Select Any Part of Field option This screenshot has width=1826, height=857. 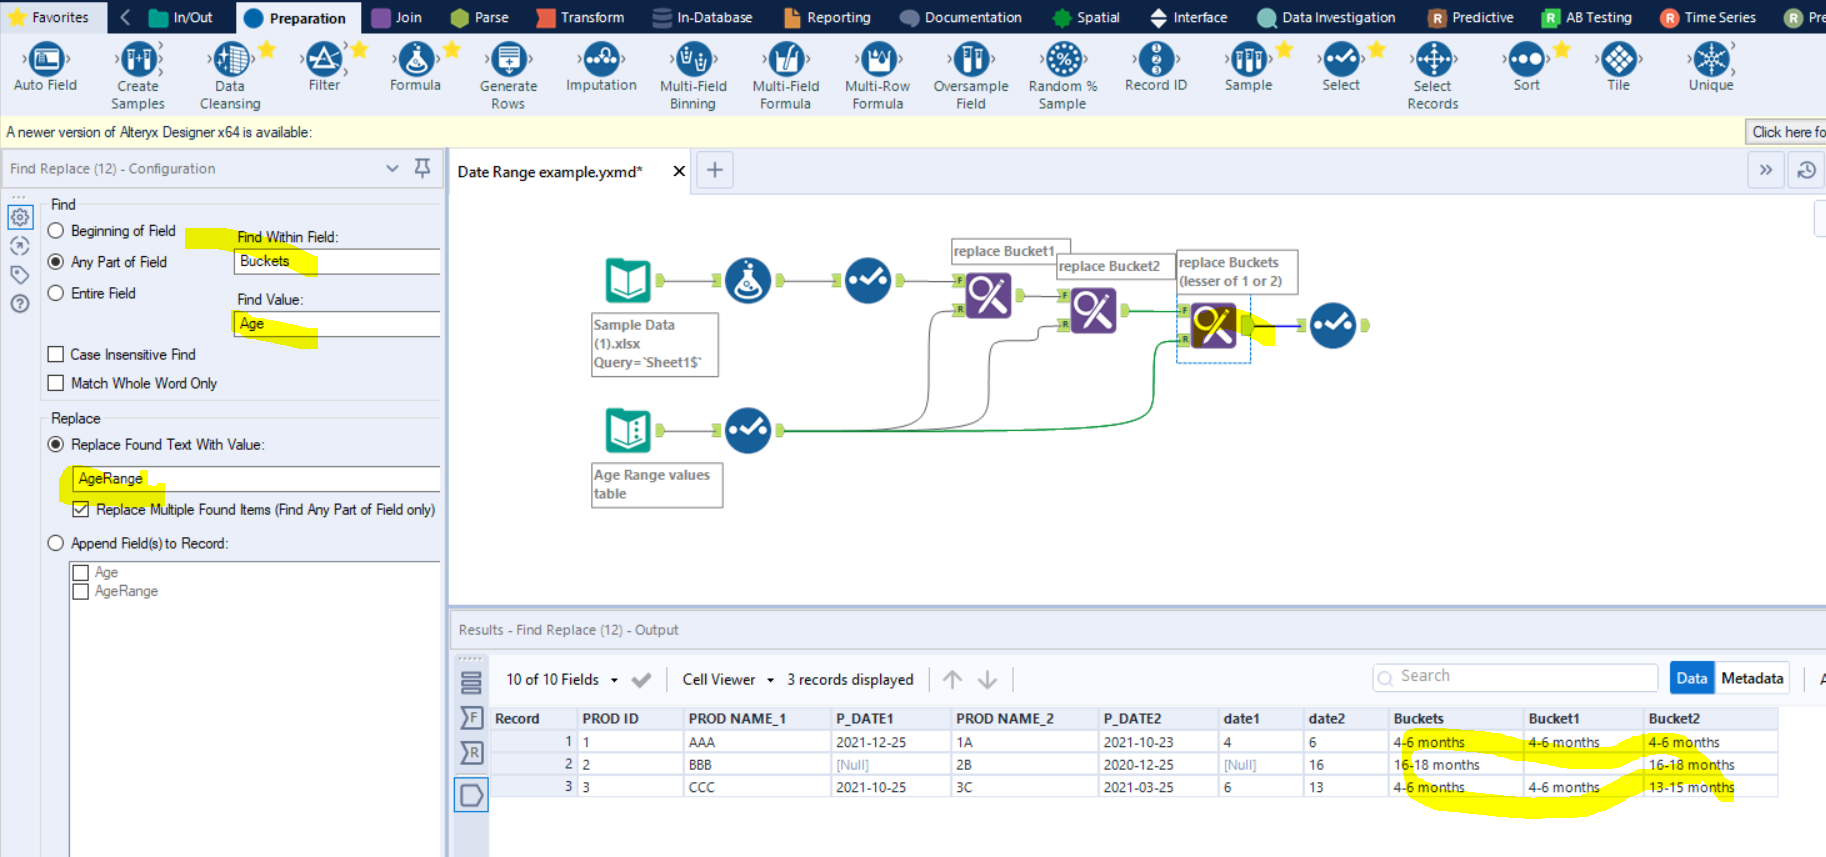tap(56, 262)
